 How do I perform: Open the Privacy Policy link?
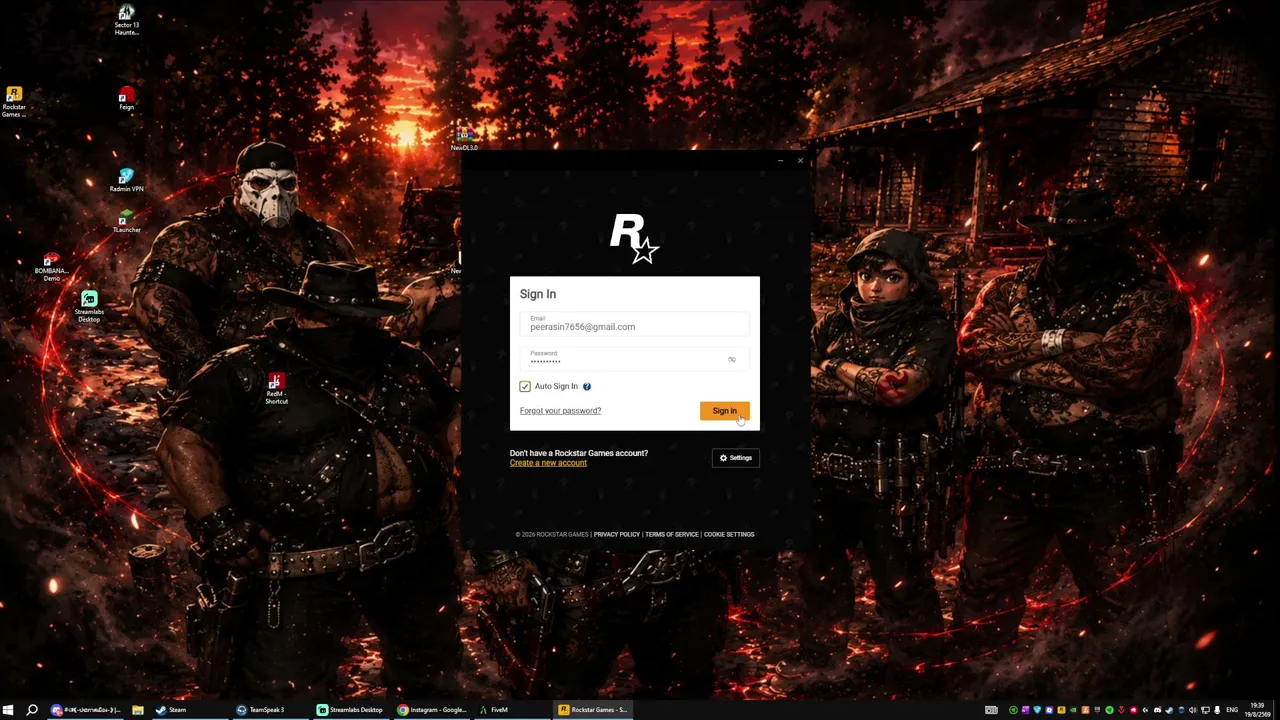616,534
